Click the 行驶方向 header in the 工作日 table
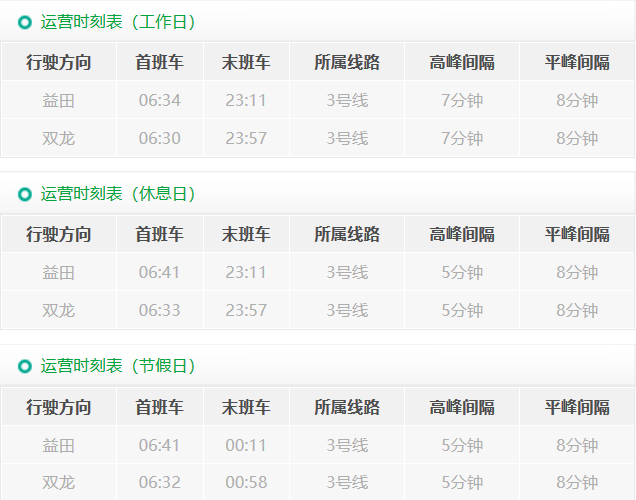The height and width of the screenshot is (500, 636). (59, 63)
